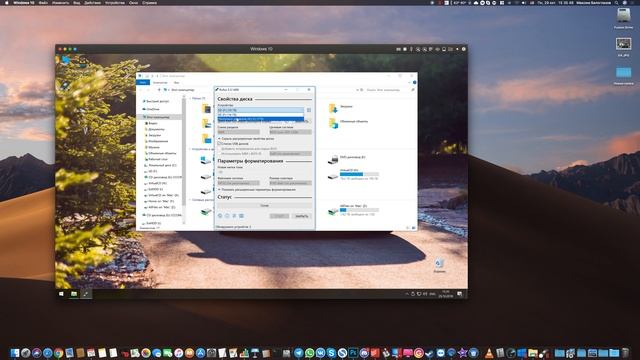Select the blue folder on Mac desktop
Image resolution: width=640 pixels, height=360 pixels.
tap(623, 73)
